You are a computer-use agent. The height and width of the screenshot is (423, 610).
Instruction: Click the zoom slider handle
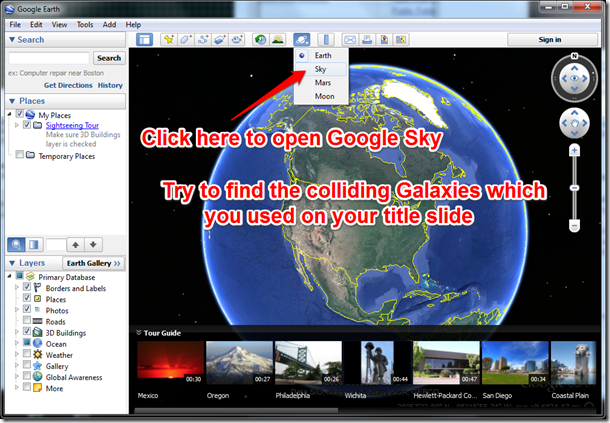tap(574, 188)
